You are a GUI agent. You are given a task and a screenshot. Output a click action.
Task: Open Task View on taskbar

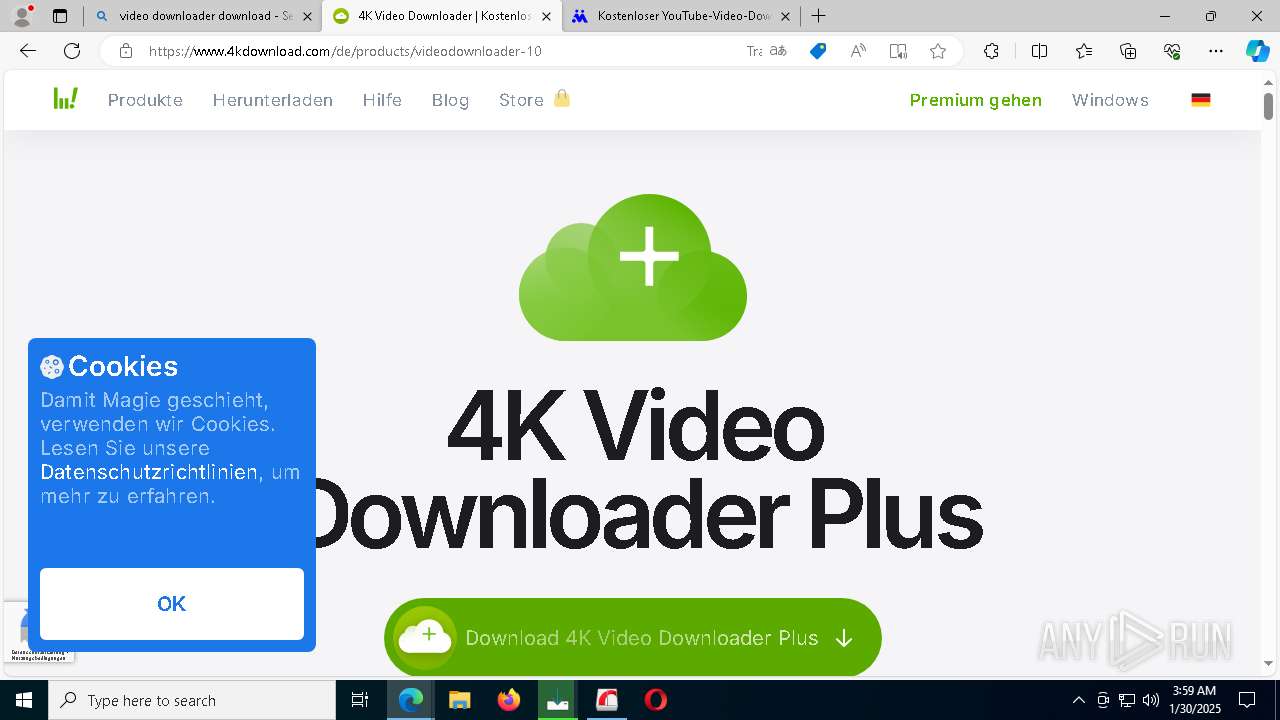click(x=360, y=700)
